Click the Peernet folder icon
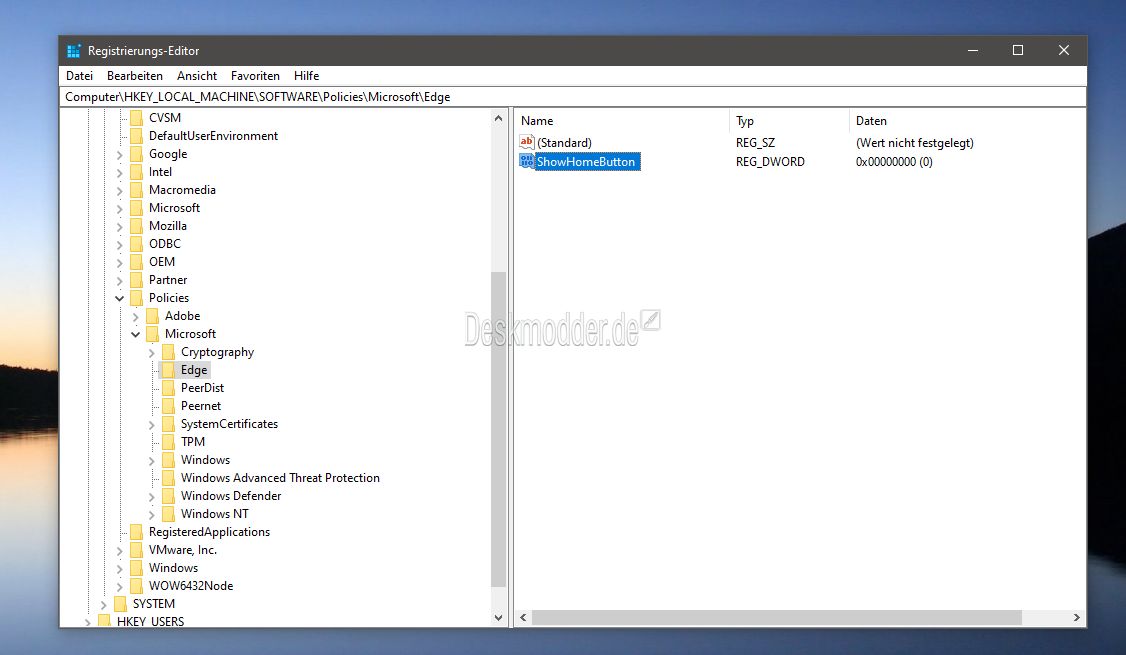 pyautogui.click(x=168, y=406)
